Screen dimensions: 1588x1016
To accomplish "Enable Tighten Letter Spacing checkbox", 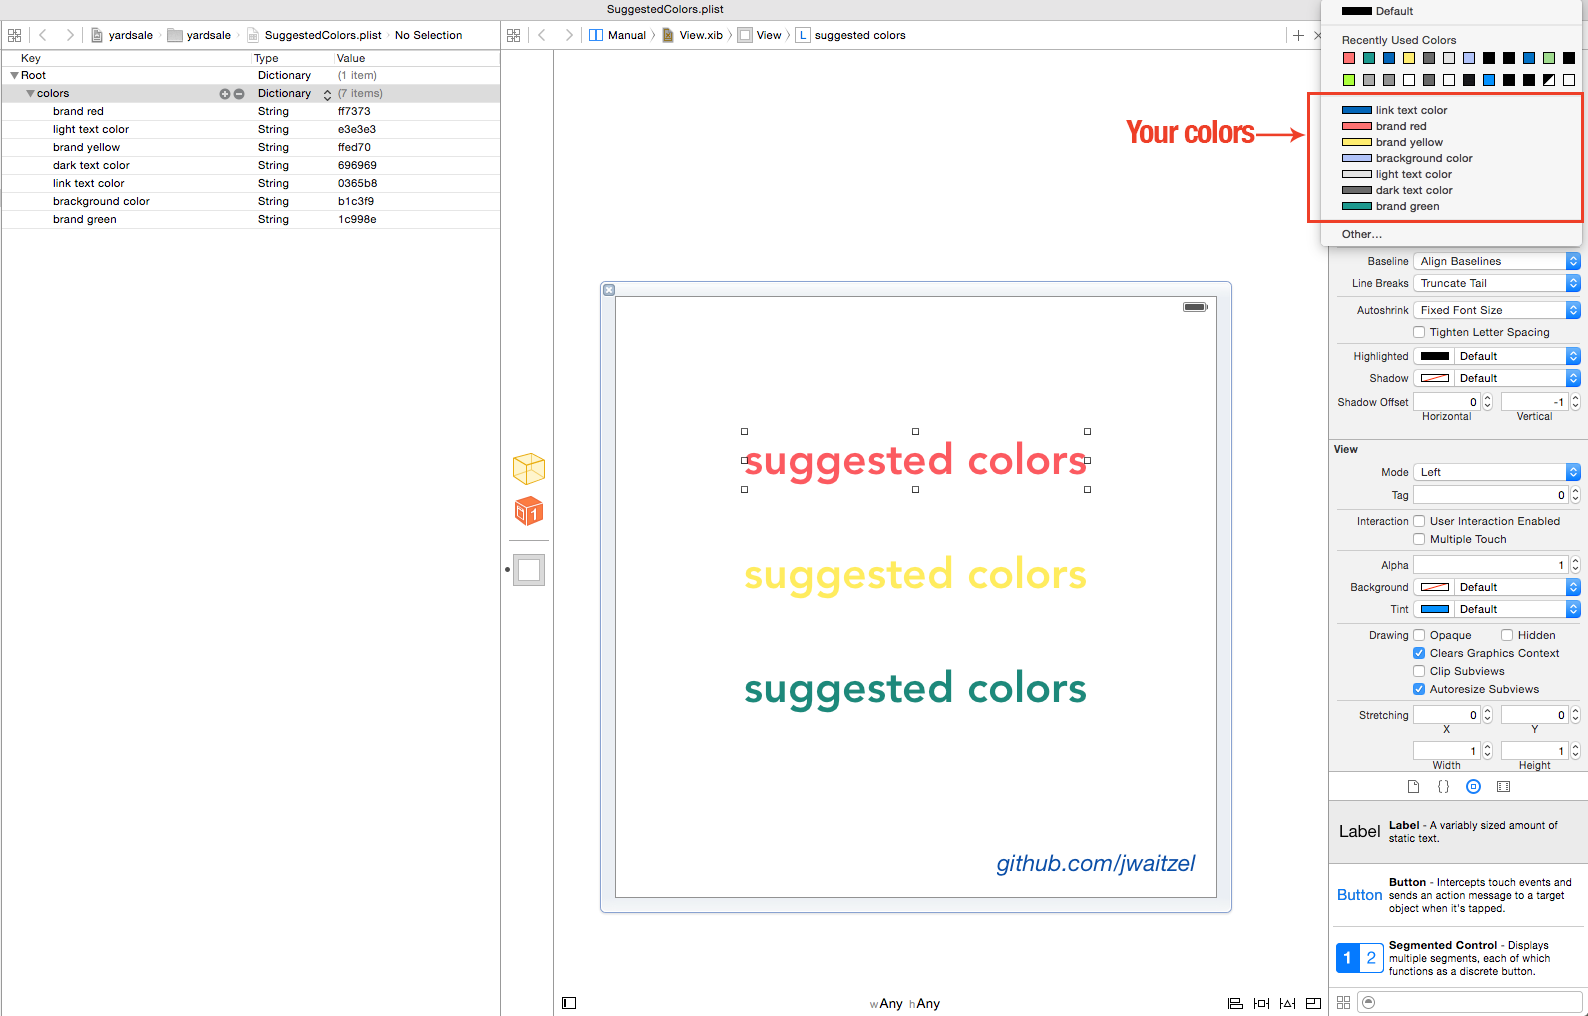I will (1419, 332).
